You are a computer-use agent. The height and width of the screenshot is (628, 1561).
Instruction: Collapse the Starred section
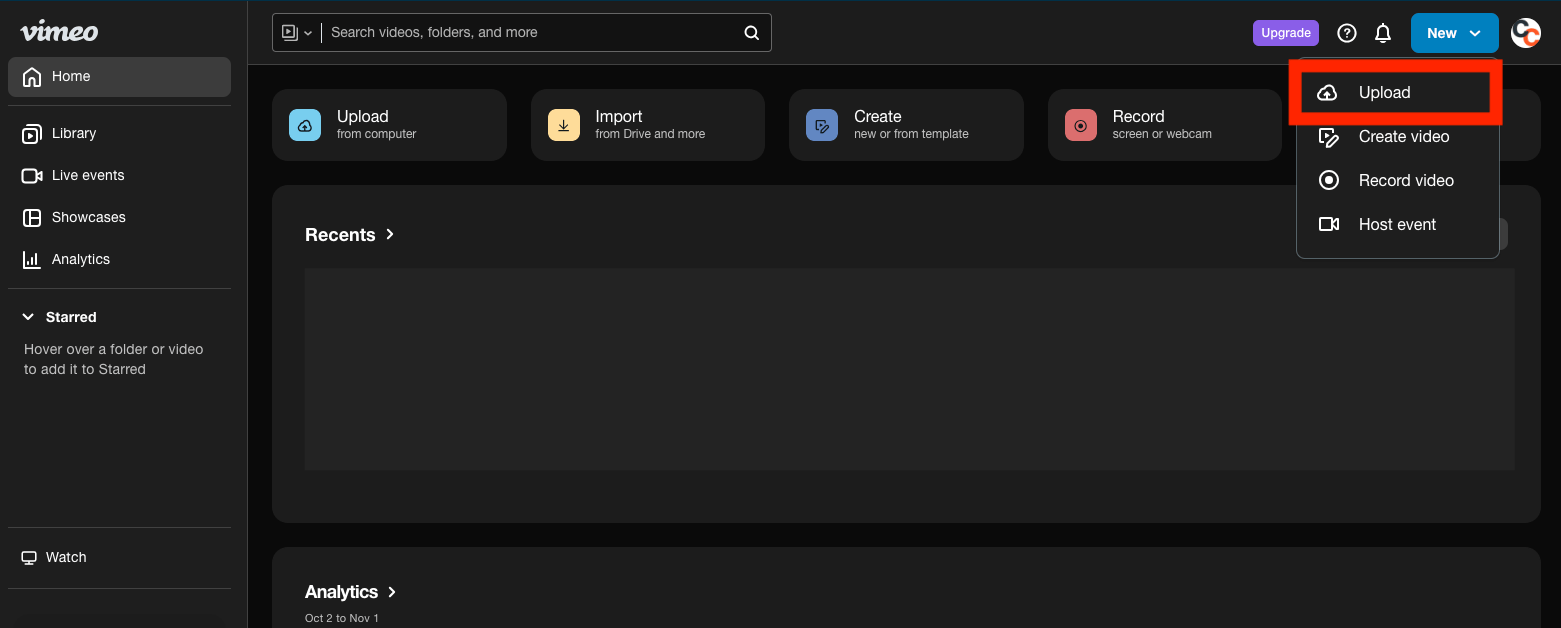tap(28, 317)
